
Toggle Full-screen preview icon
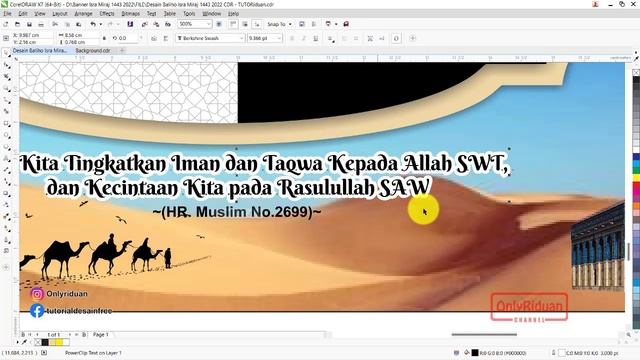click(x=219, y=24)
